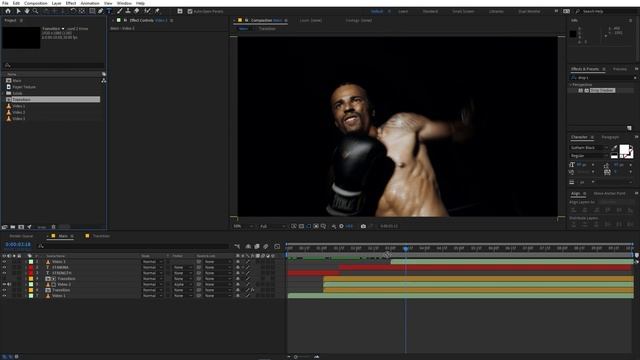The height and width of the screenshot is (360, 640).
Task: Expand the Perspective effects category
Action: point(571,84)
